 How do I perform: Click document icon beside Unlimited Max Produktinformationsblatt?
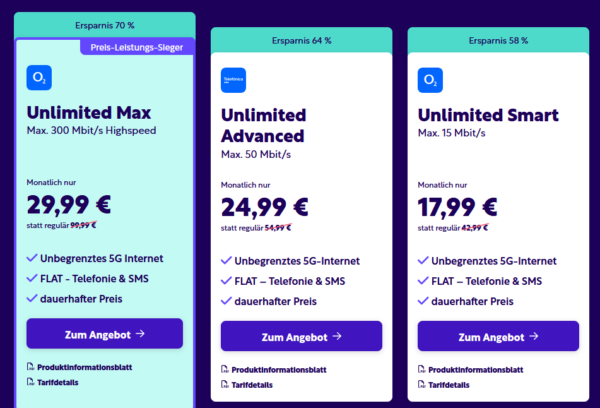(x=31, y=367)
